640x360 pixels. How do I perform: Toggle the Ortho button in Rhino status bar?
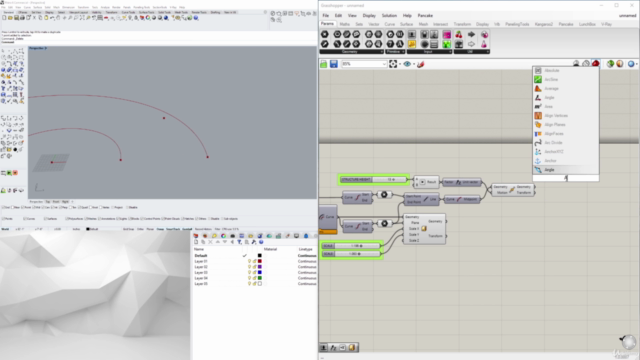[140, 229]
